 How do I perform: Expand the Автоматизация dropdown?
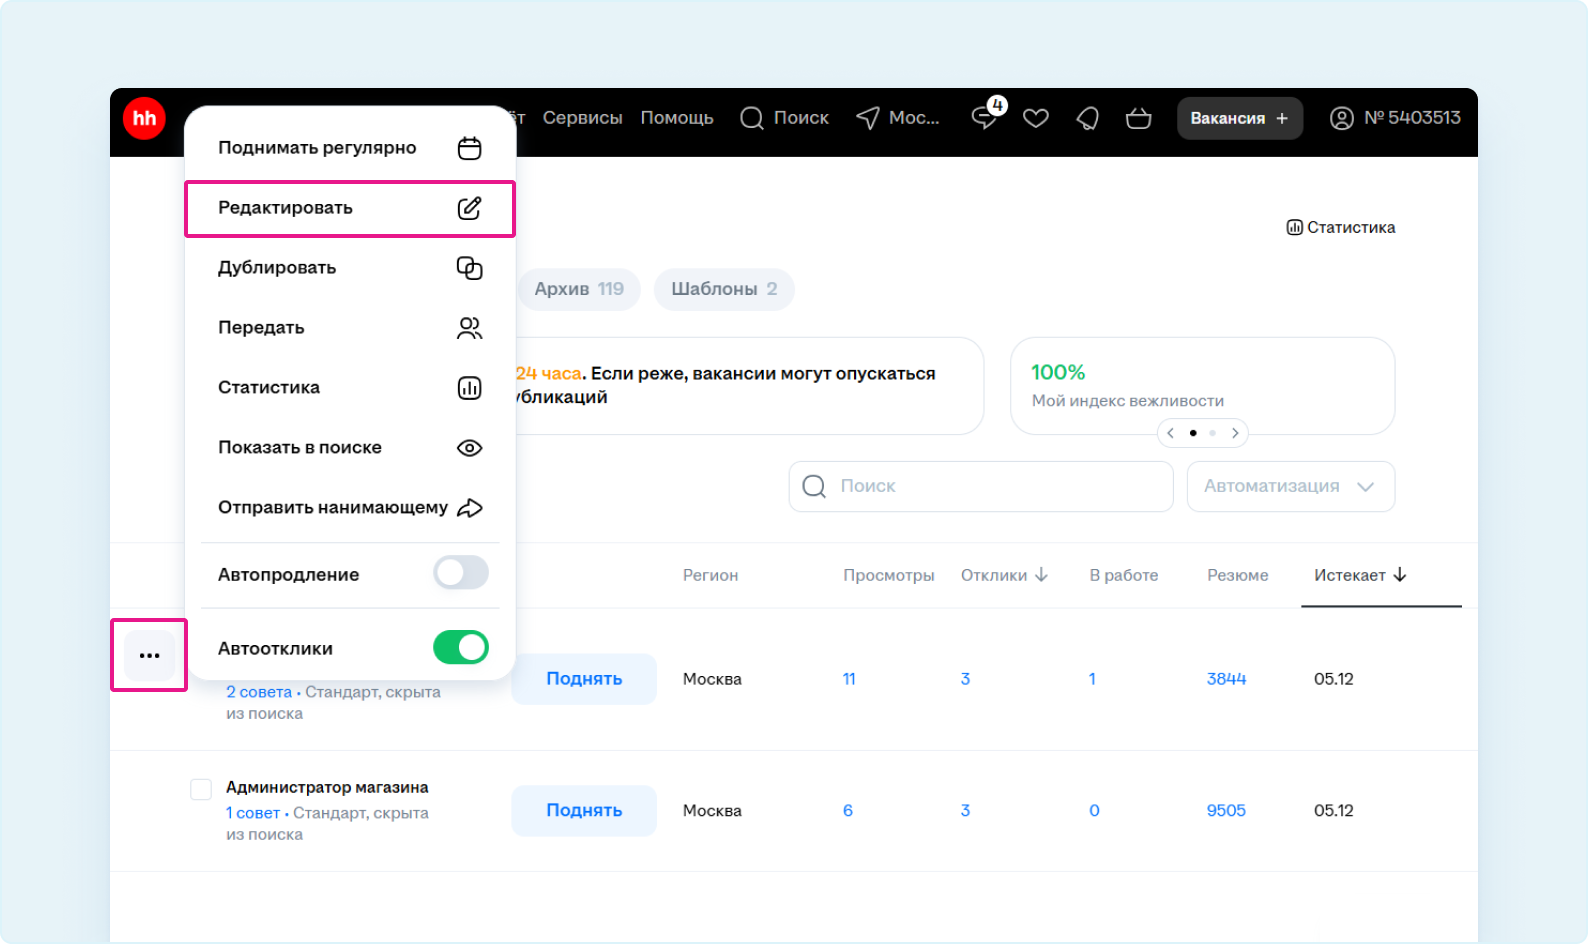pyautogui.click(x=1290, y=486)
